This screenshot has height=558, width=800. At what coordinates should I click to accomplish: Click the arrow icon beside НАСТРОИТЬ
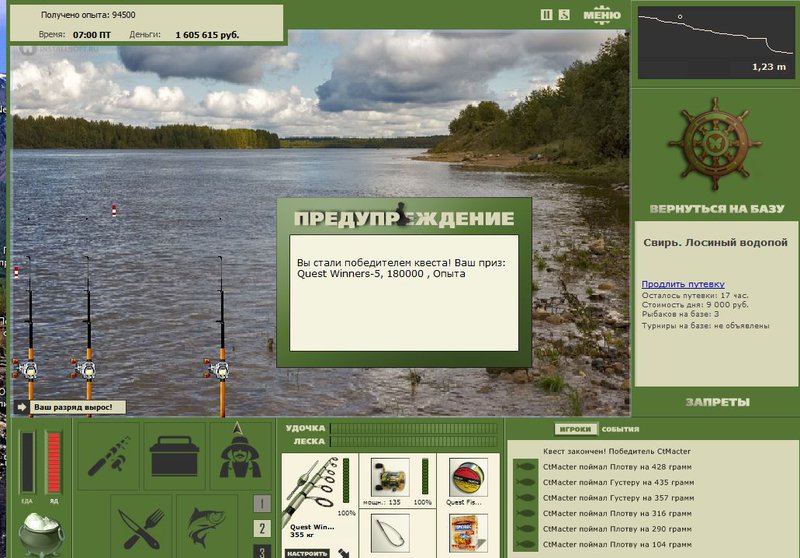344,553
